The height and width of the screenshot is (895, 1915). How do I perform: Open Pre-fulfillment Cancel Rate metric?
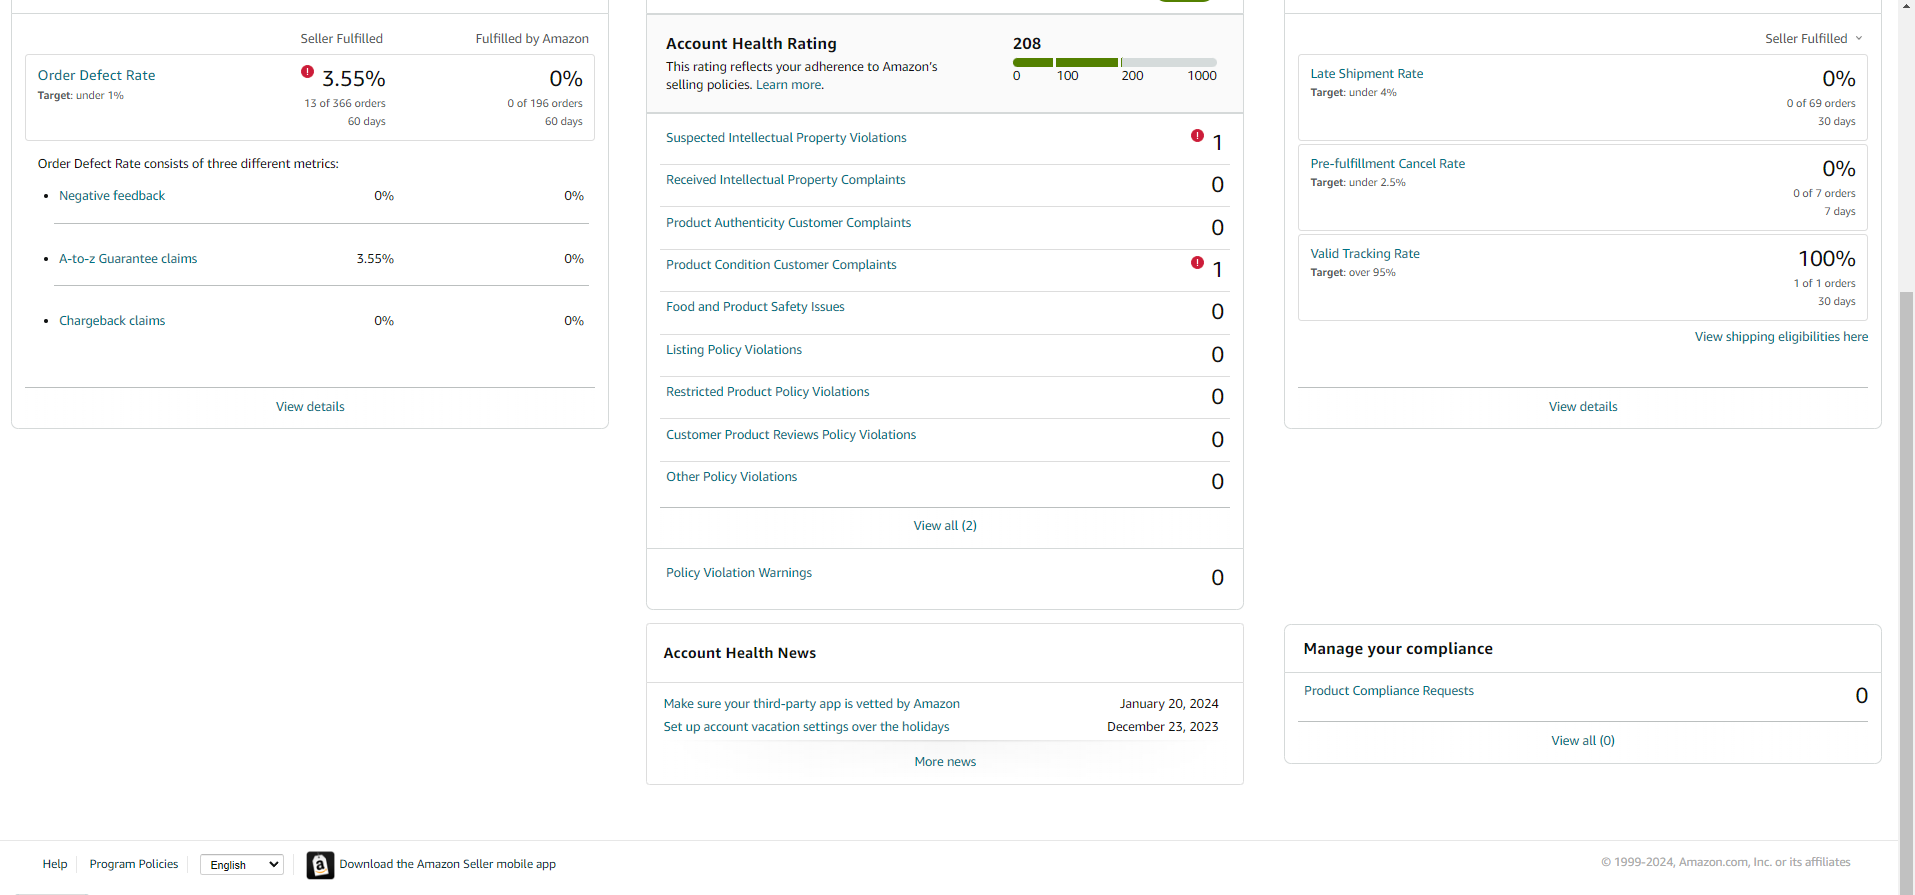[1388, 164]
